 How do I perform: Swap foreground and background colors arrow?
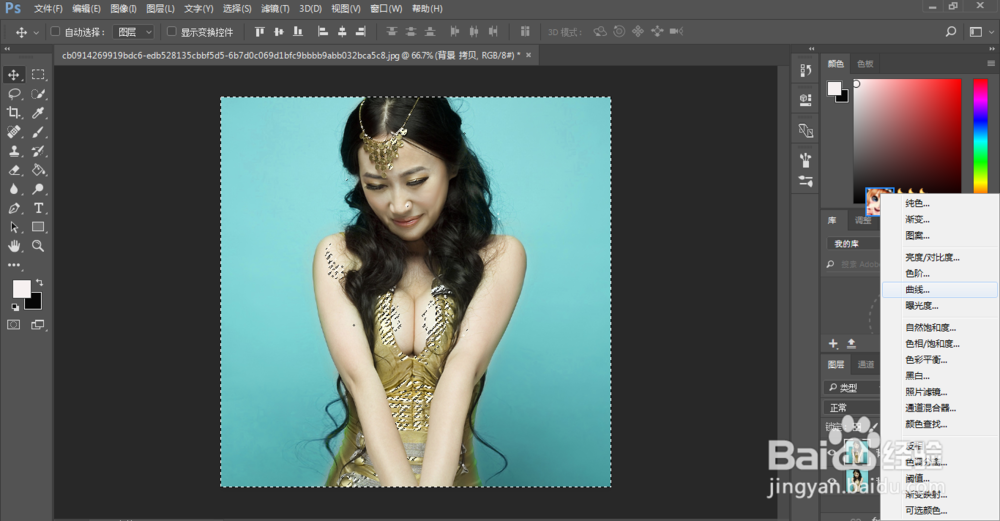click(x=40, y=282)
